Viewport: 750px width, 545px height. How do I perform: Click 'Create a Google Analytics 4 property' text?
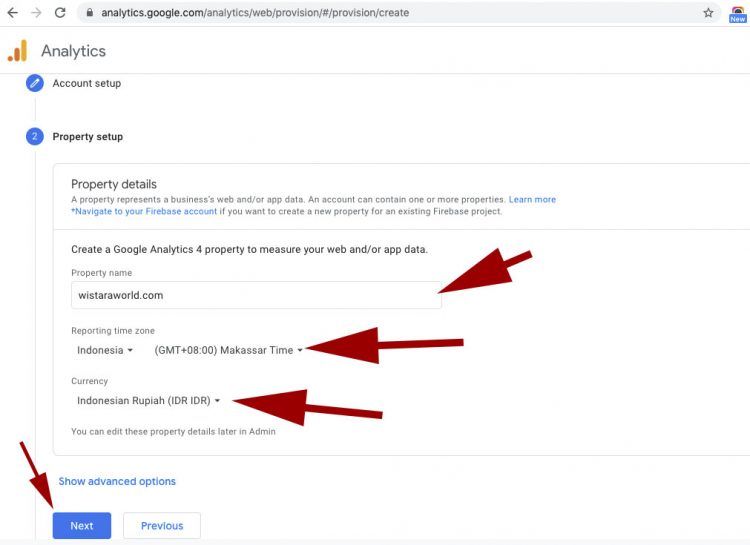coord(249,249)
